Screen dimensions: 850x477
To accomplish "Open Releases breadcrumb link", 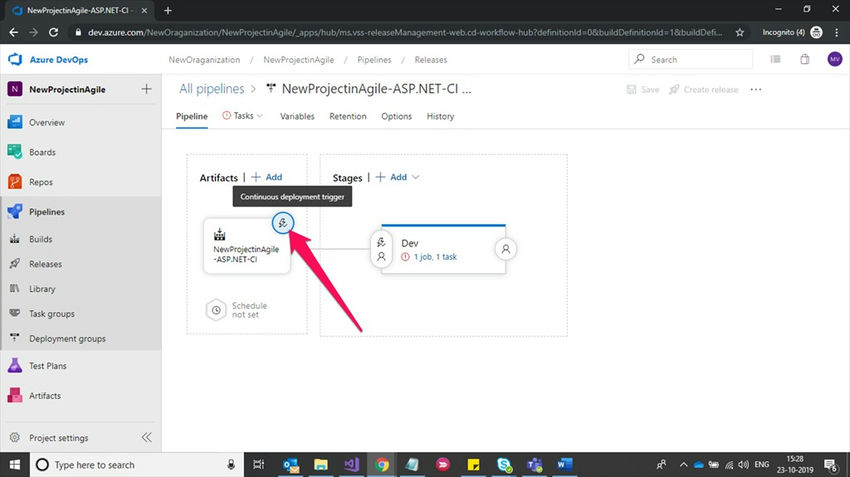I will pyautogui.click(x=431, y=60).
